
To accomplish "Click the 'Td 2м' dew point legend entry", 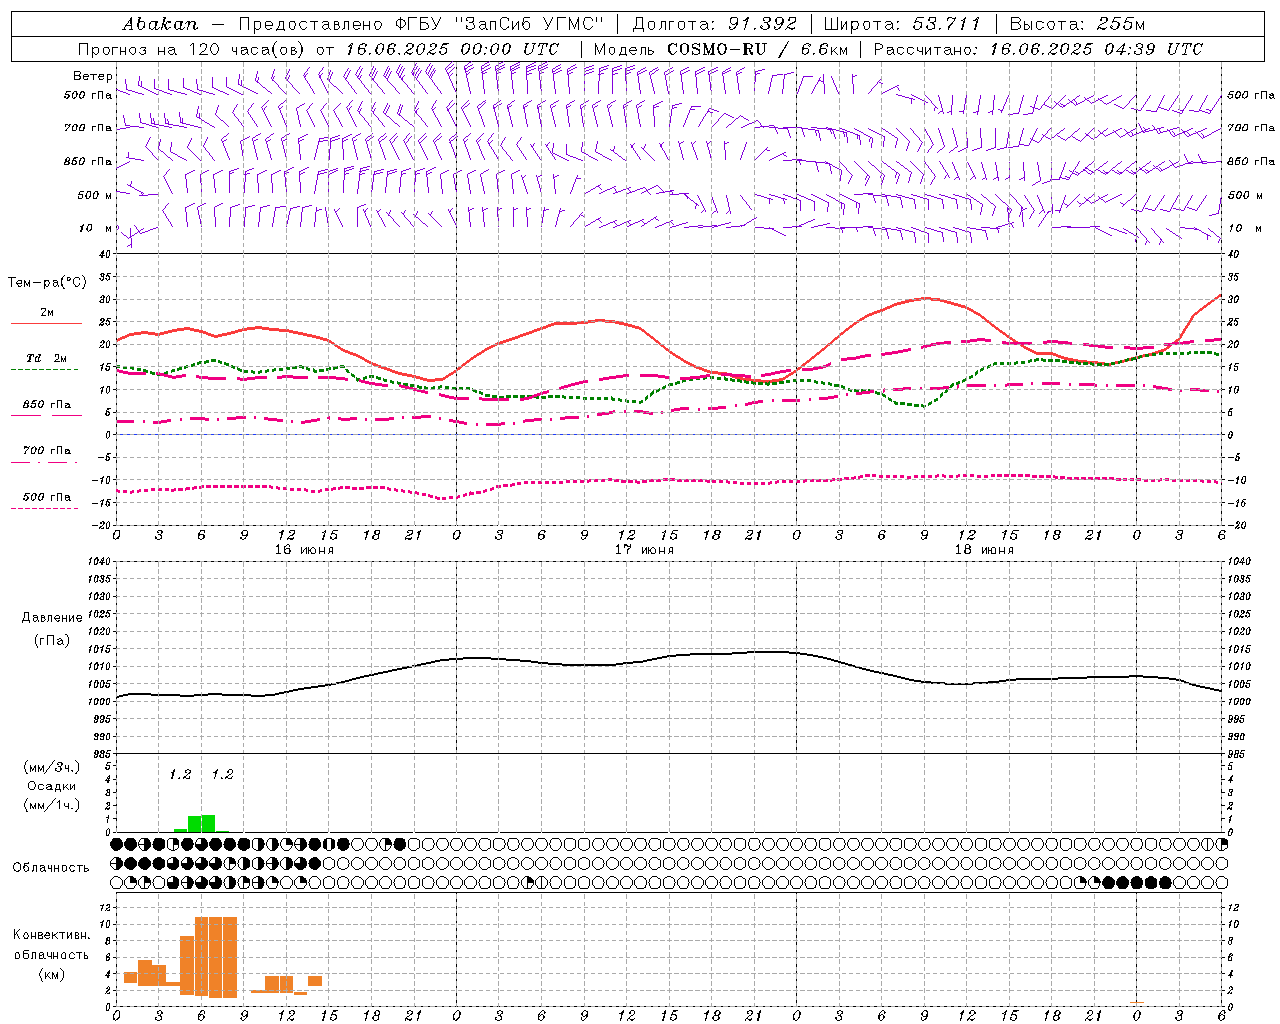I will click(x=46, y=358).
